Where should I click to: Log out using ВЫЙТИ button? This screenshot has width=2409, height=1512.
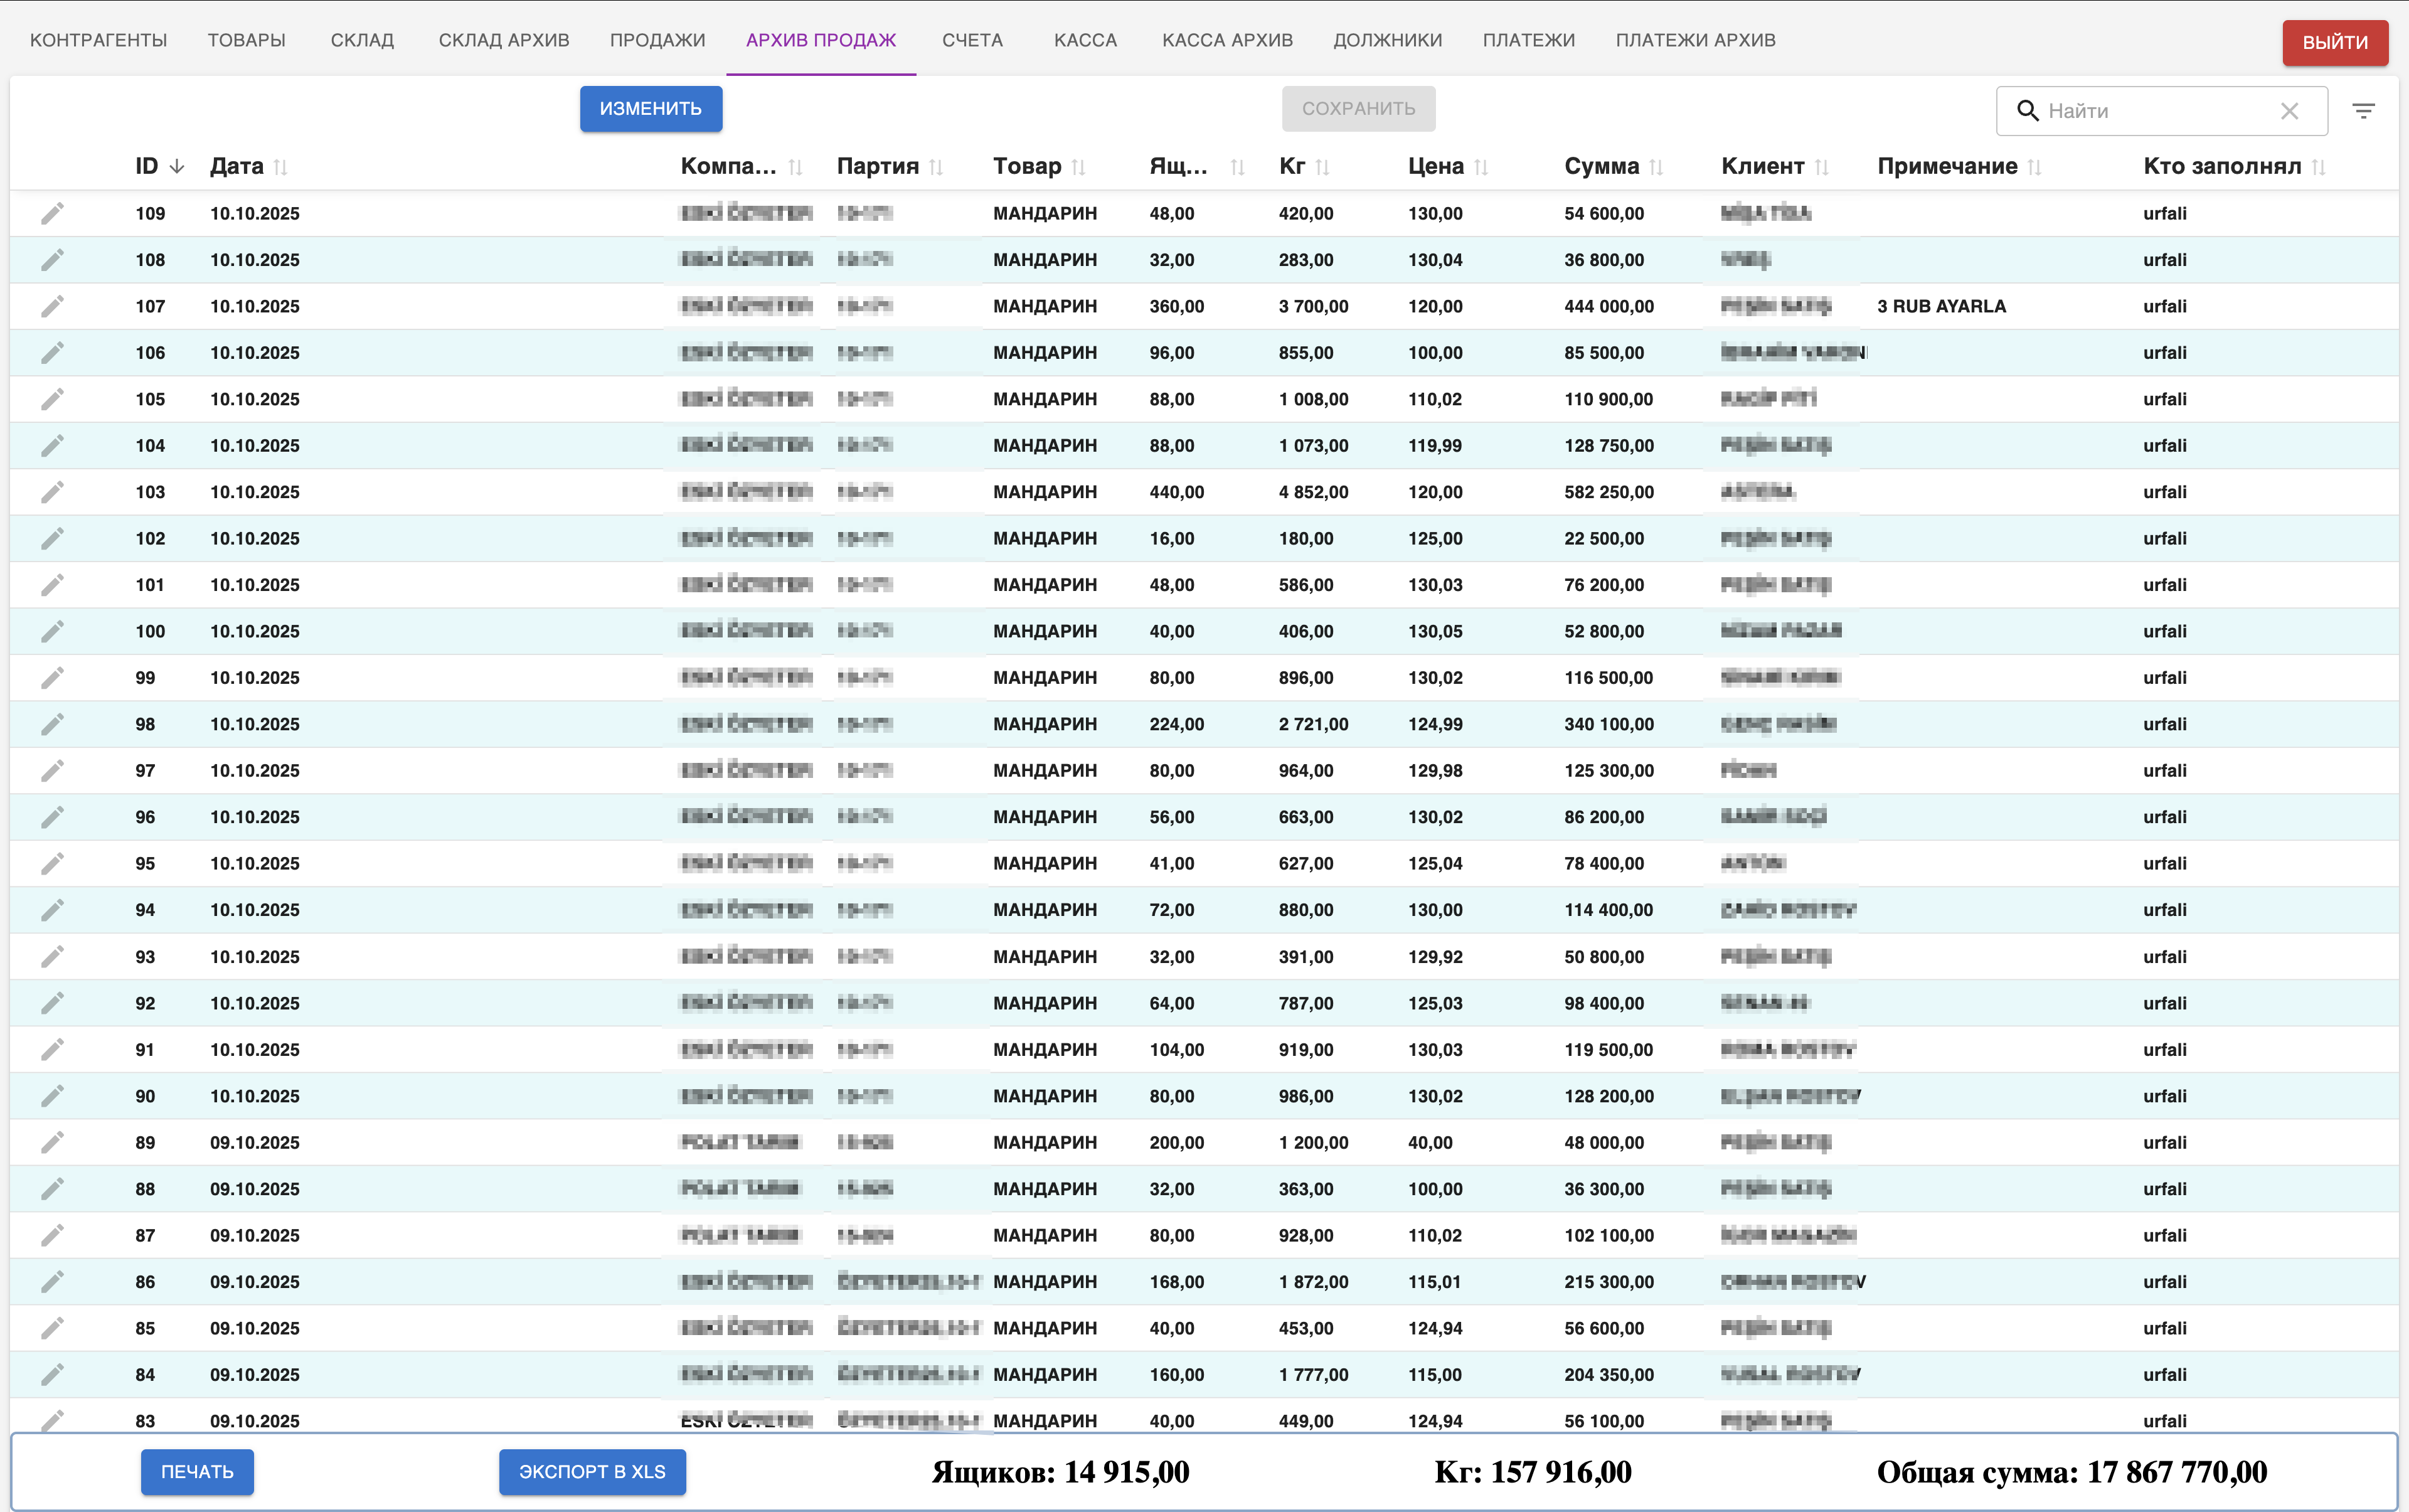tap(2334, 42)
